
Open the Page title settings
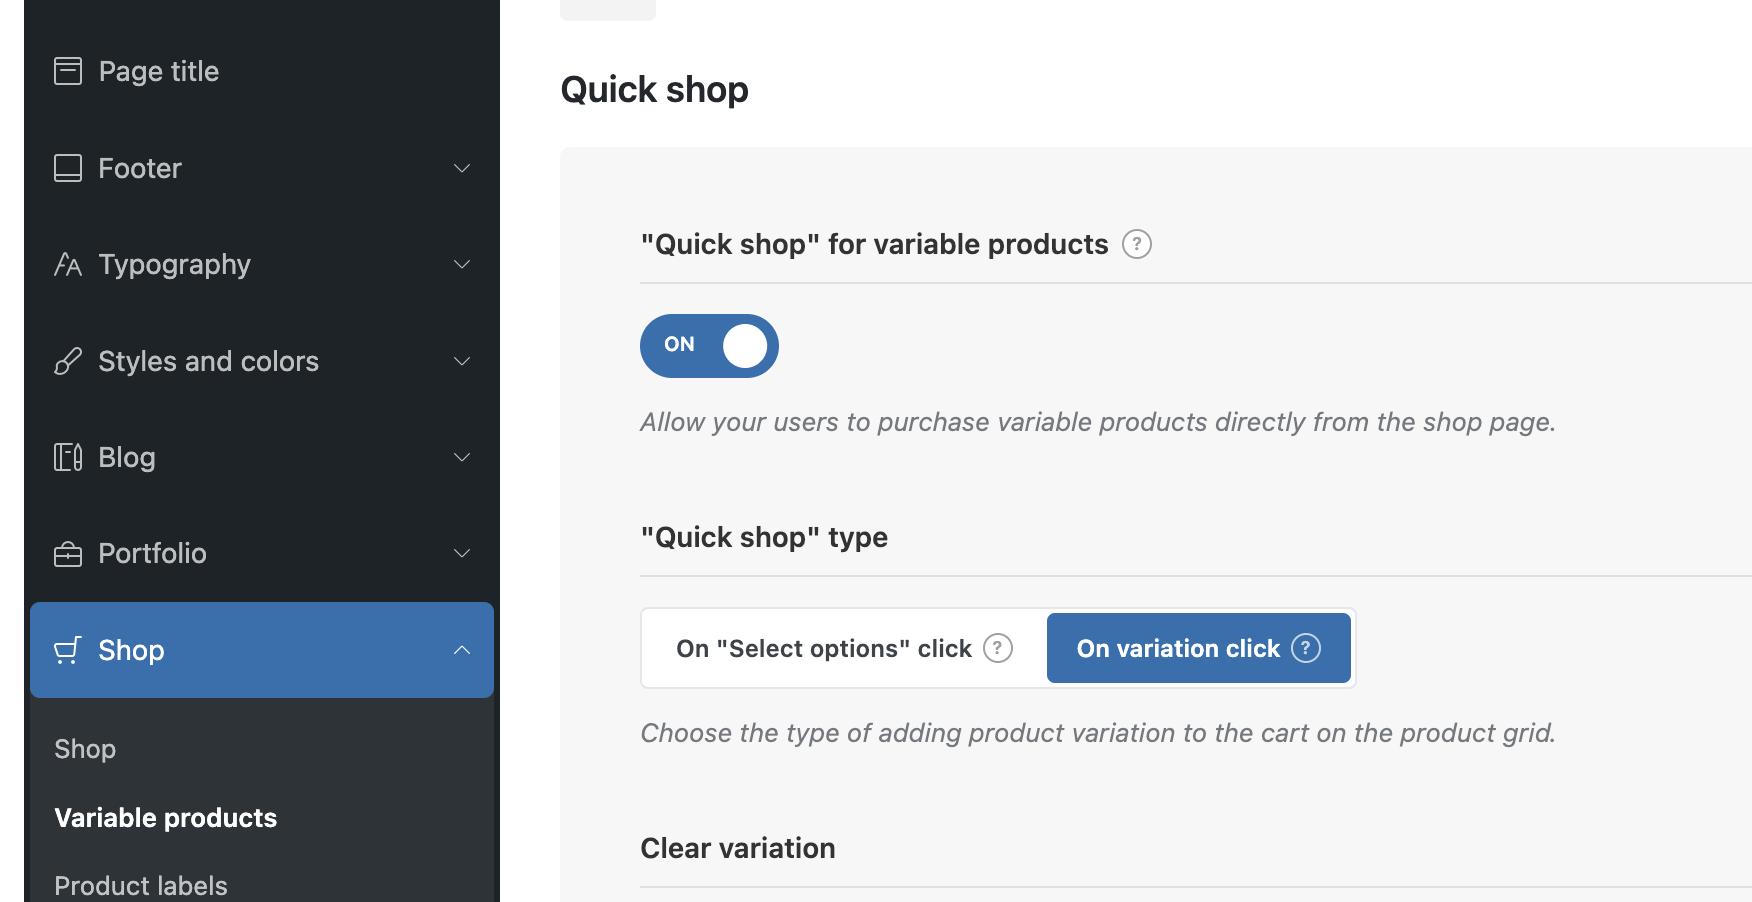[x=158, y=71]
